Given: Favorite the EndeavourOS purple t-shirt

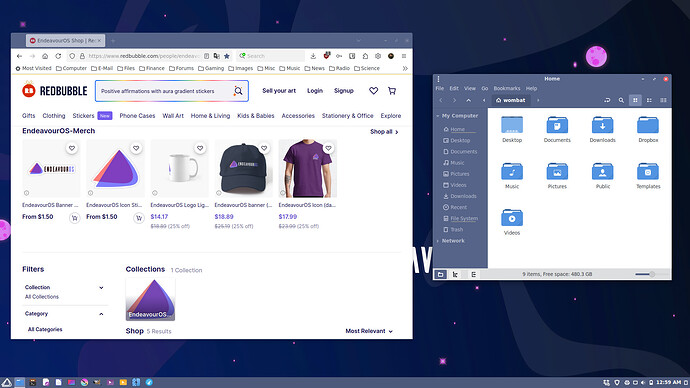Looking at the screenshot, I should (x=328, y=148).
